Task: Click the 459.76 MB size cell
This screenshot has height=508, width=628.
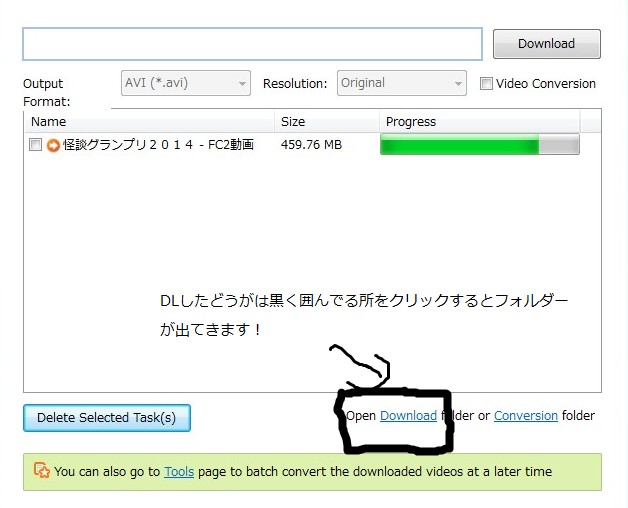Action: click(x=311, y=144)
